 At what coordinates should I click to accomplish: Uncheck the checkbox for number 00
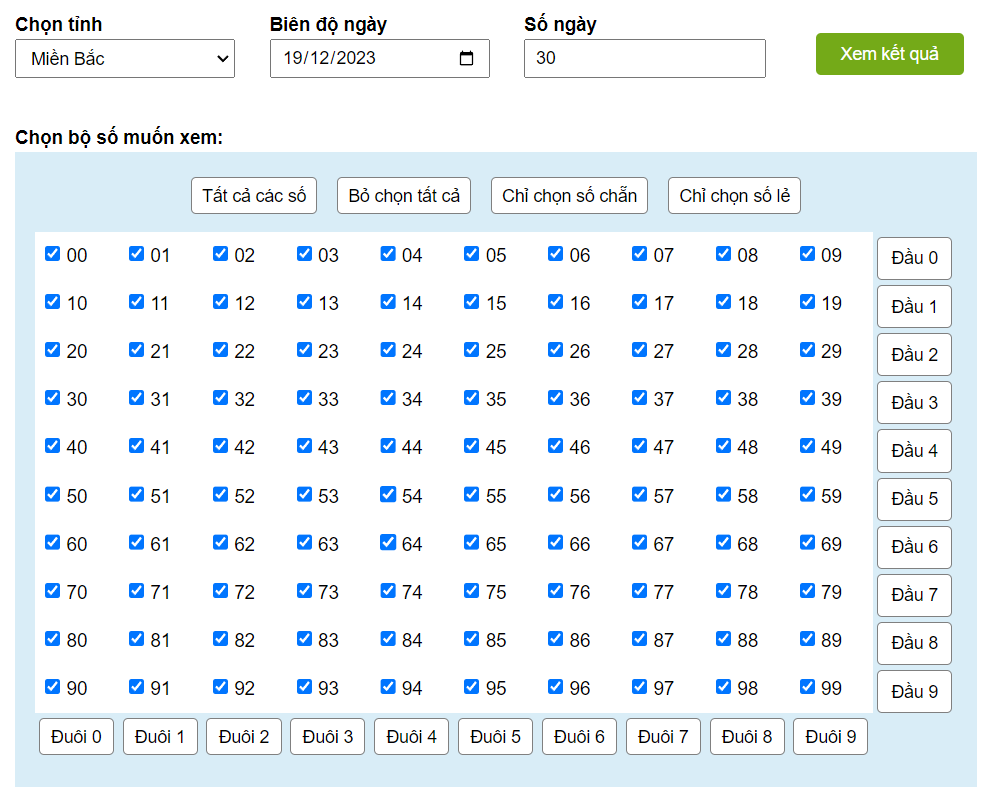coord(53,254)
